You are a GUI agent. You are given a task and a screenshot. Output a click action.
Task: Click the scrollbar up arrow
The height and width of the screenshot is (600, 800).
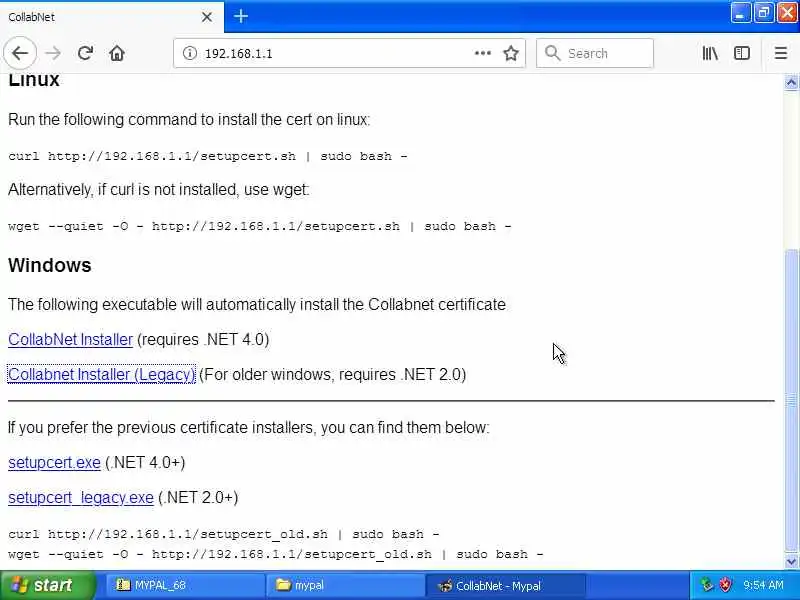click(791, 83)
